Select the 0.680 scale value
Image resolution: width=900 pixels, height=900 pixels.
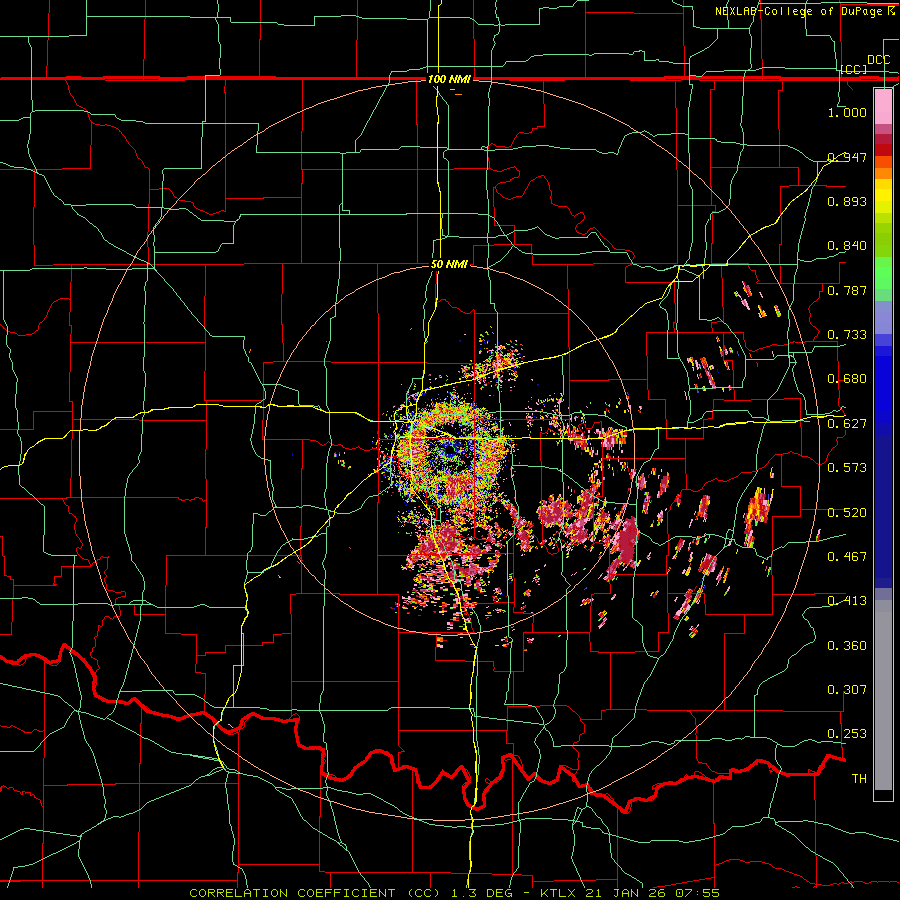pos(847,379)
